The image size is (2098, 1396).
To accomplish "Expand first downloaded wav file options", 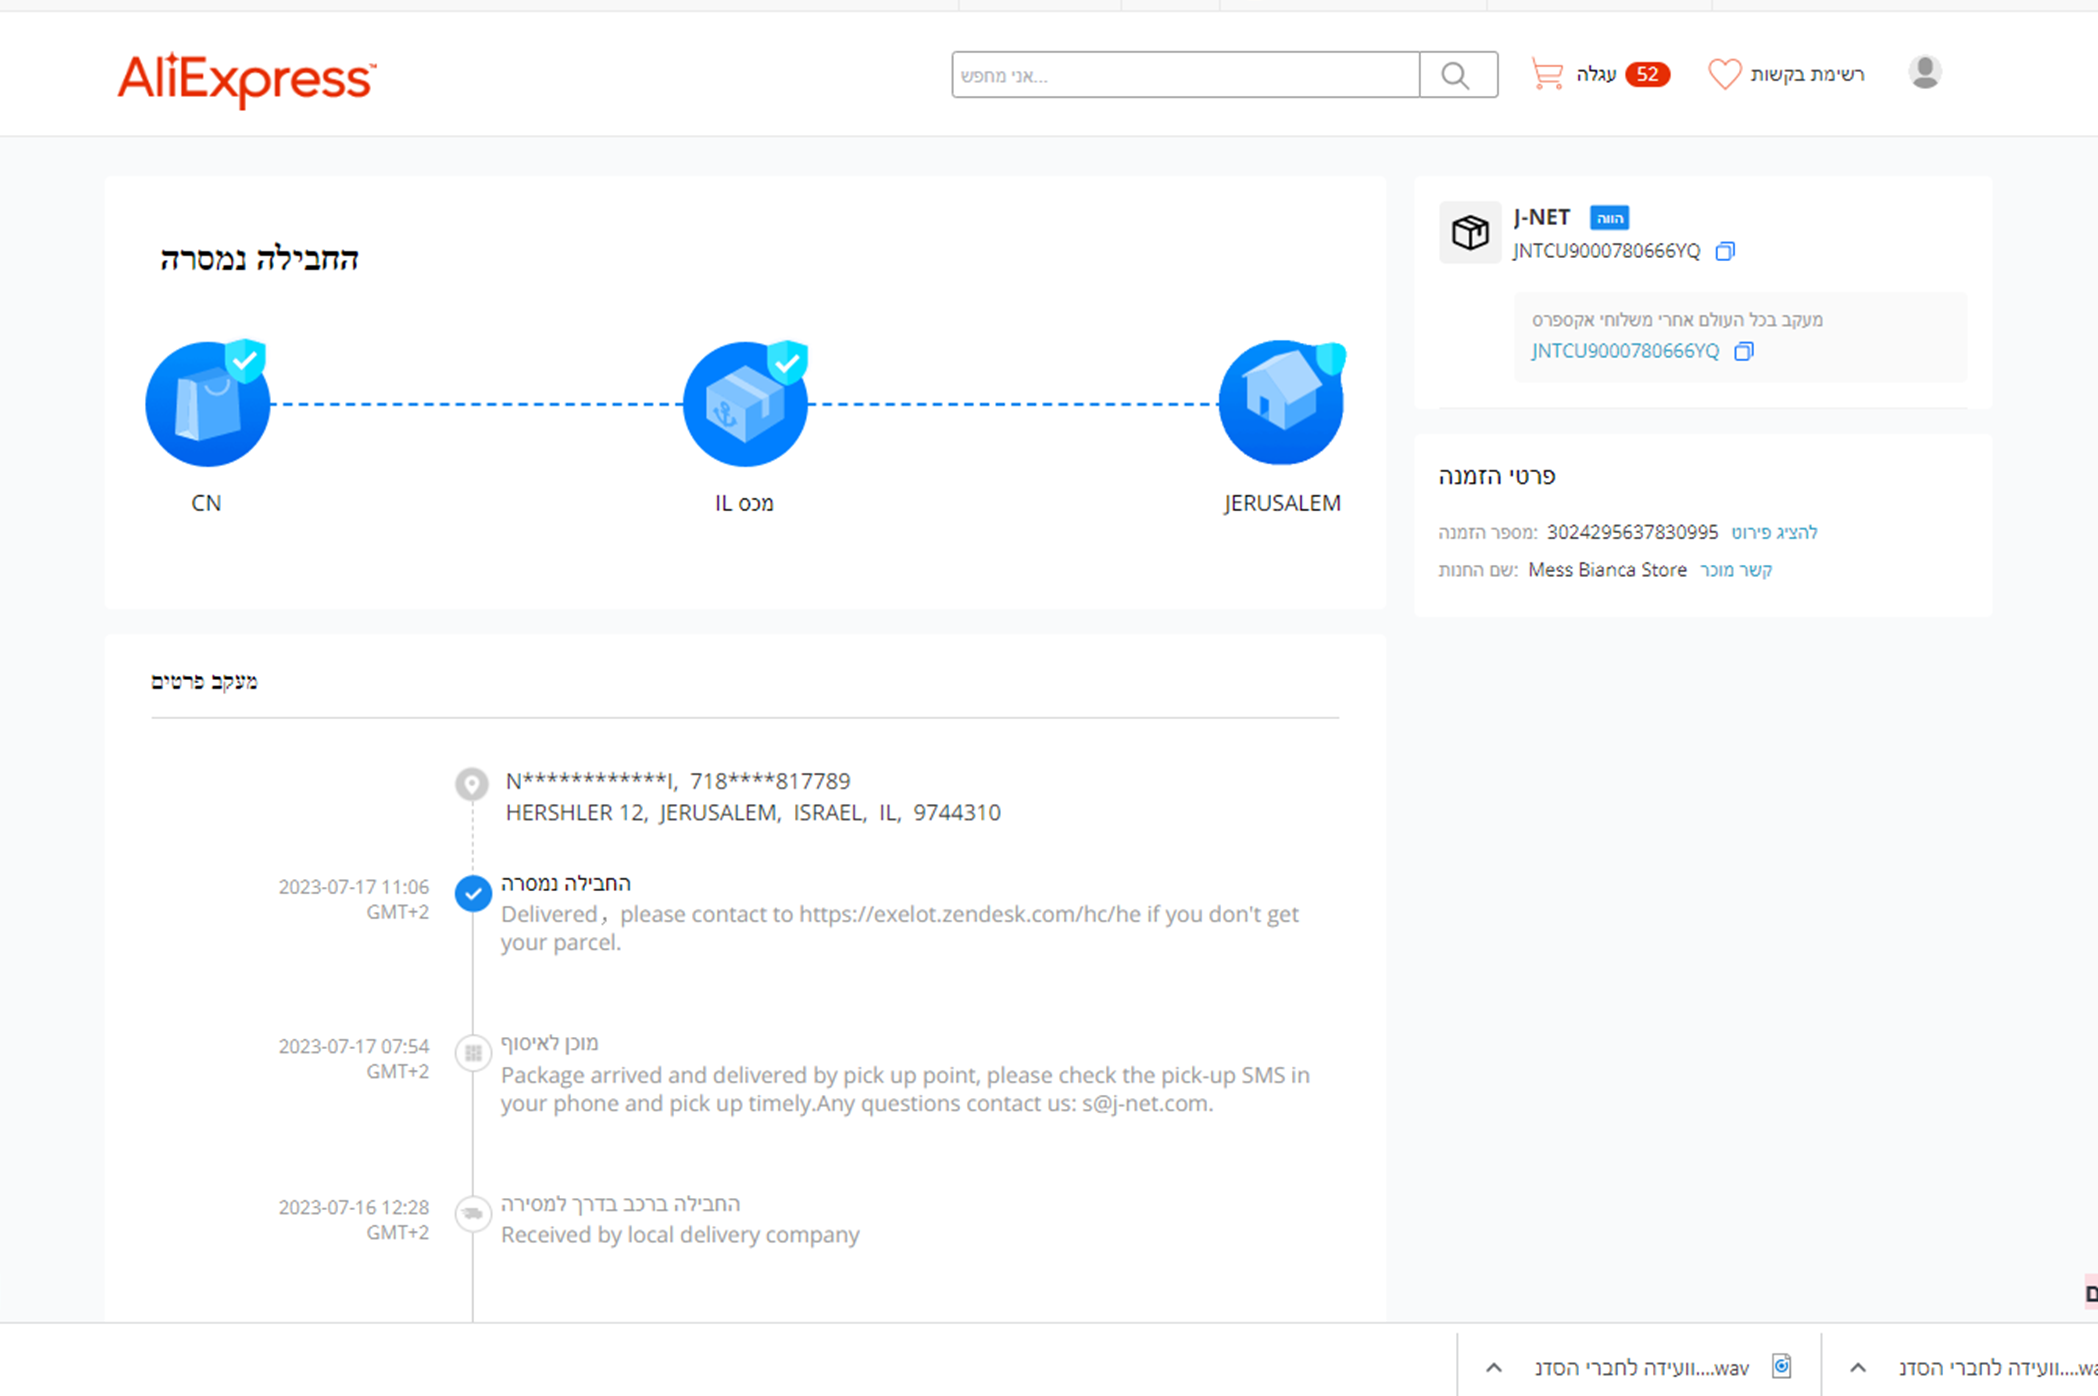I will point(1494,1367).
